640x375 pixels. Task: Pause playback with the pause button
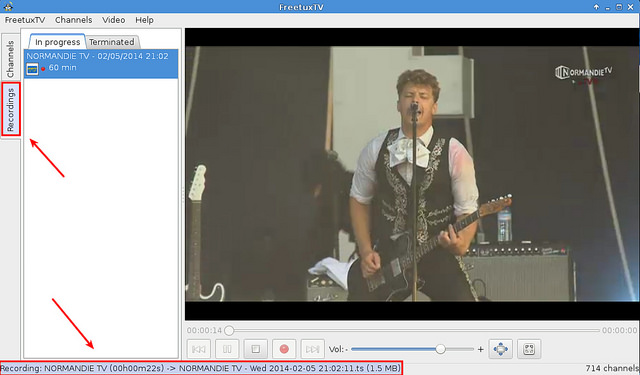(x=227, y=349)
